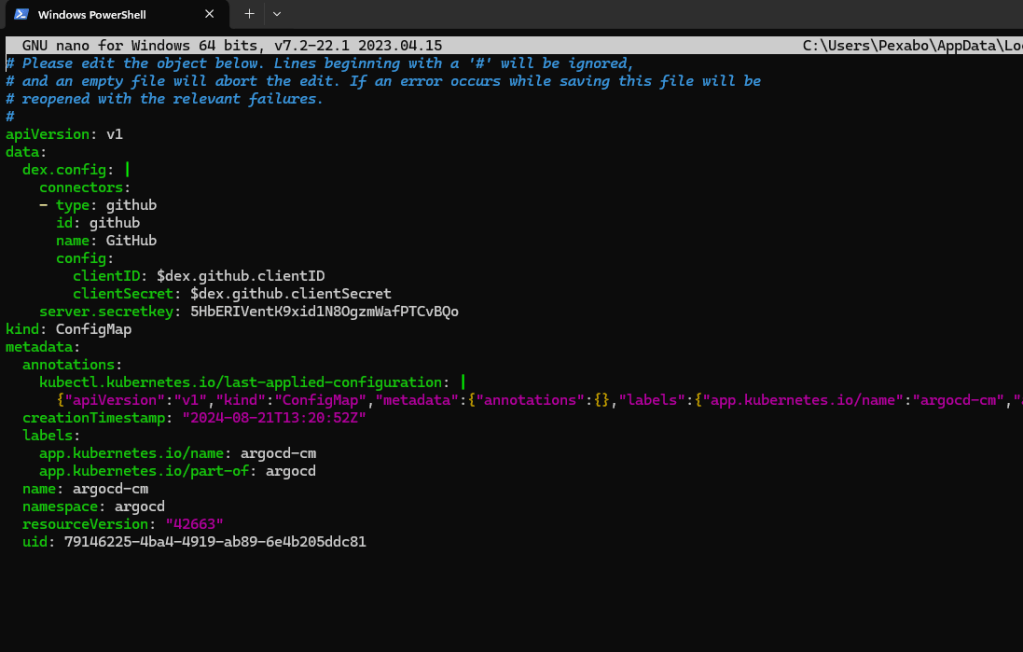1023x652 pixels.
Task: Click the uid value 79146225-4ba4...
Action: (x=215, y=542)
